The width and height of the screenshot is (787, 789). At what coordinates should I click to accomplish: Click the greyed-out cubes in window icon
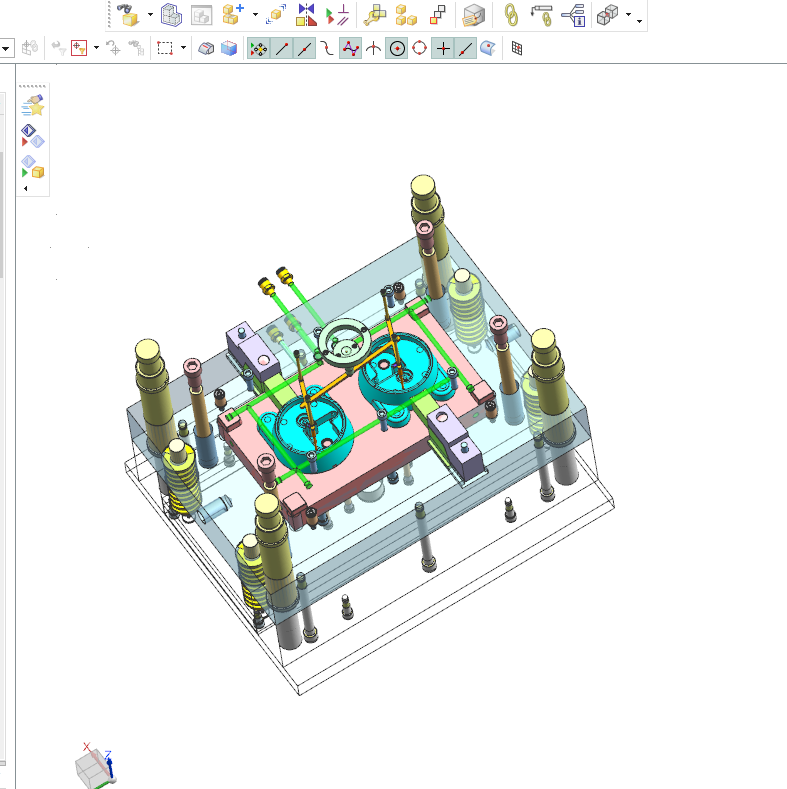click(201, 15)
